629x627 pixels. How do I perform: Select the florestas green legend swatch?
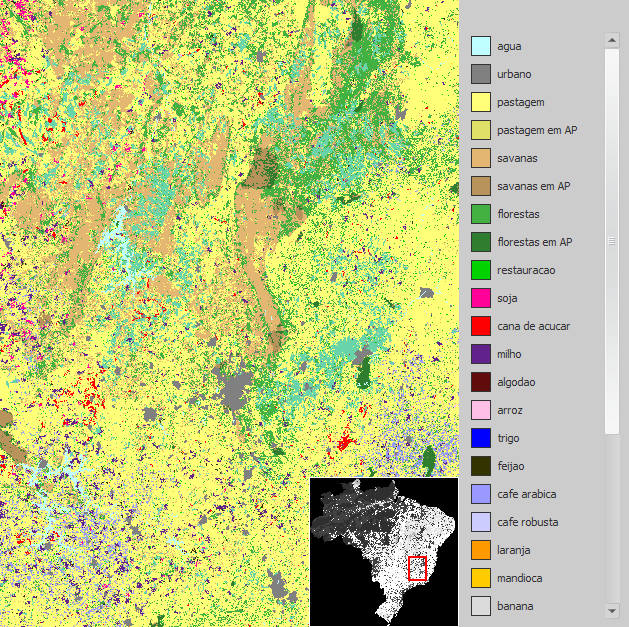[x=481, y=214]
